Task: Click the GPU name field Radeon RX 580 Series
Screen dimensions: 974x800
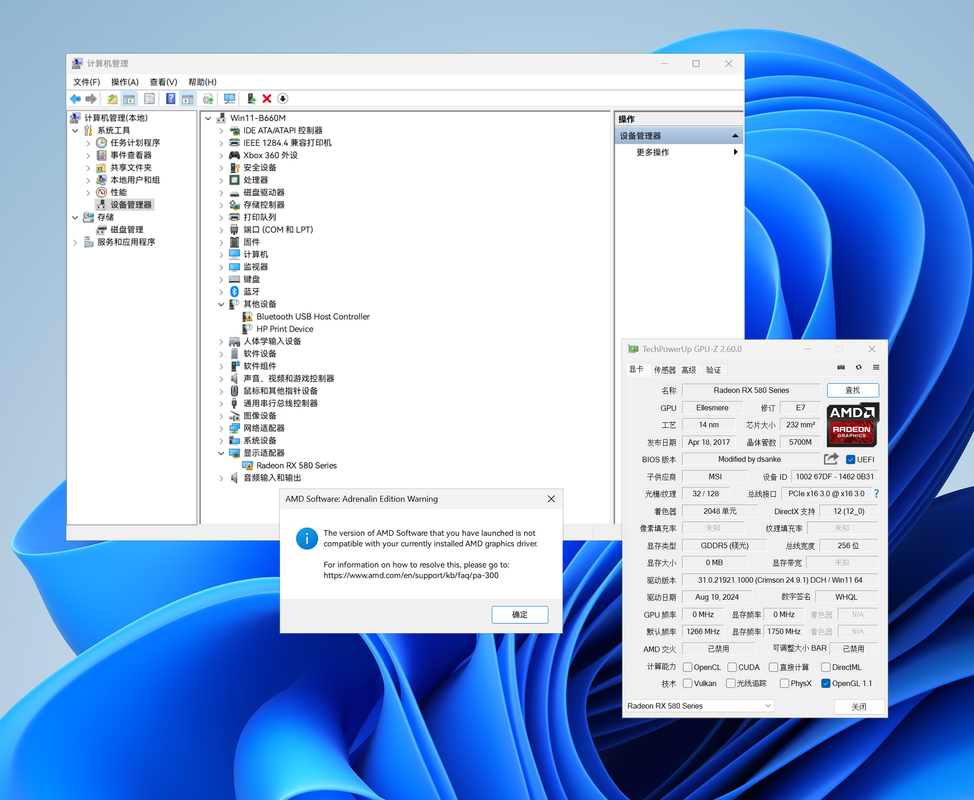Action: click(751, 390)
